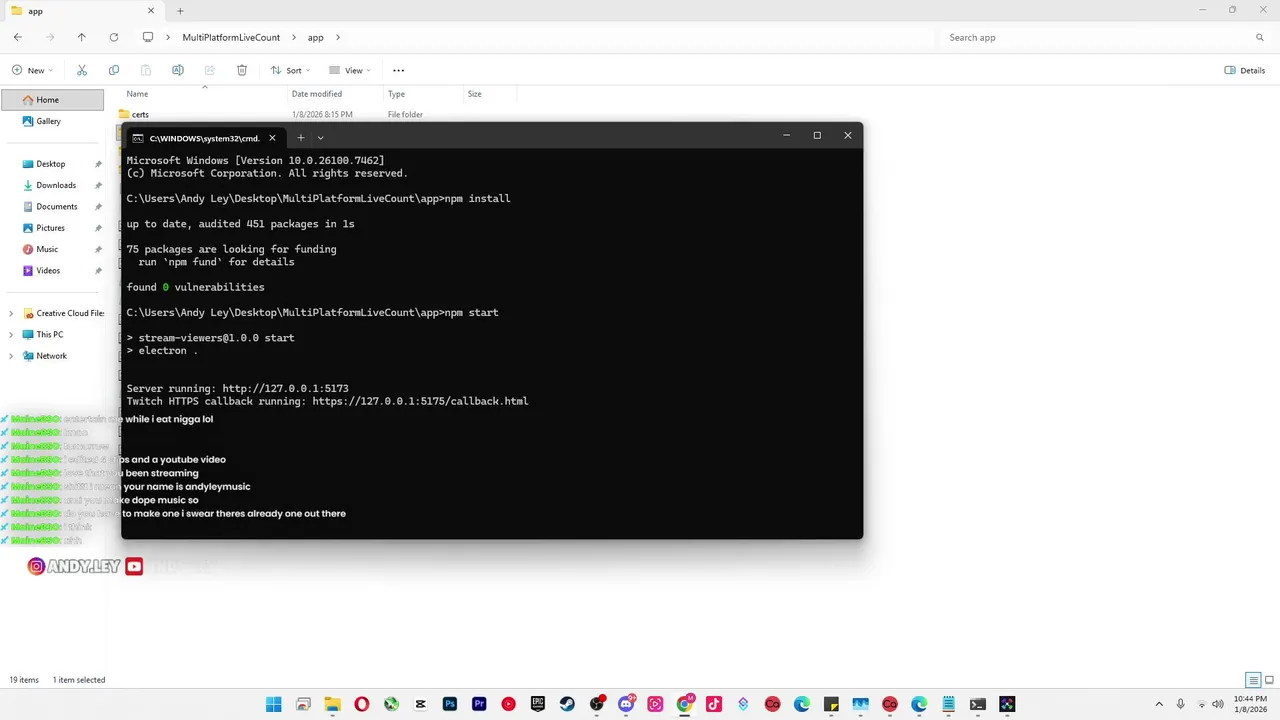Open the terminal profile dropdown arrow
Screen dimensions: 1280x720
tap(320, 138)
